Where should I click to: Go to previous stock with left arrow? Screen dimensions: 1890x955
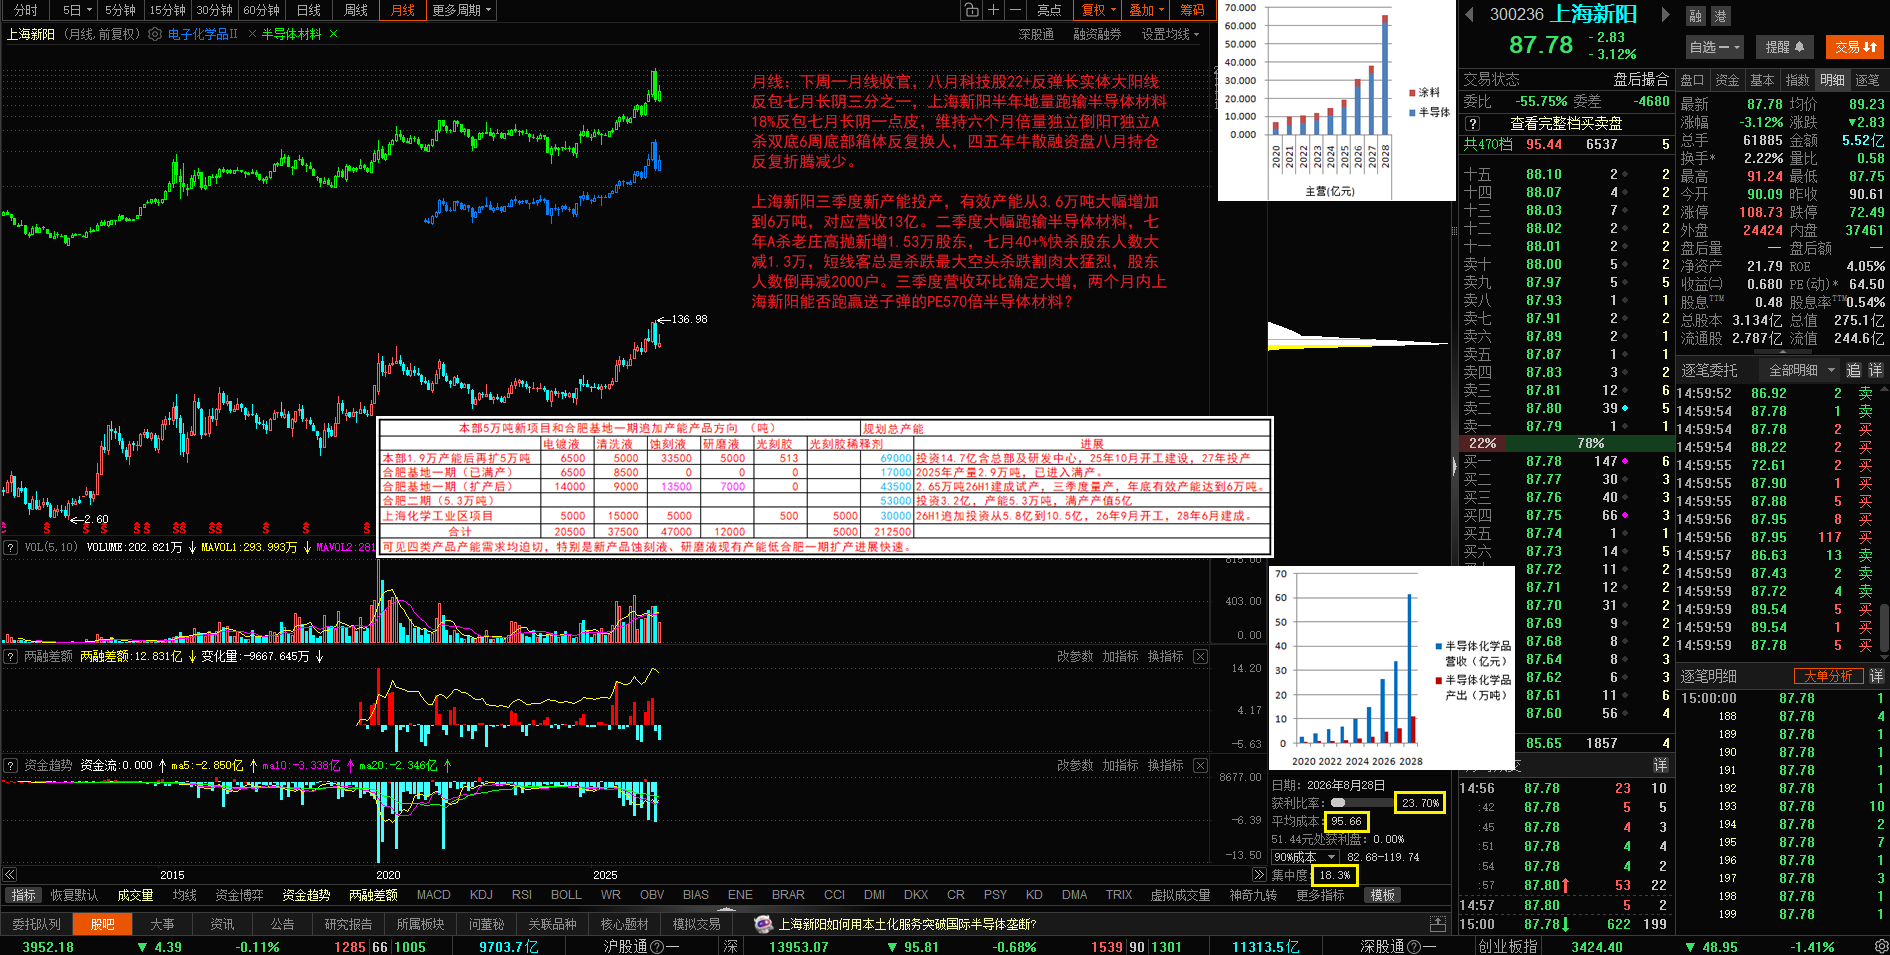pos(1469,14)
